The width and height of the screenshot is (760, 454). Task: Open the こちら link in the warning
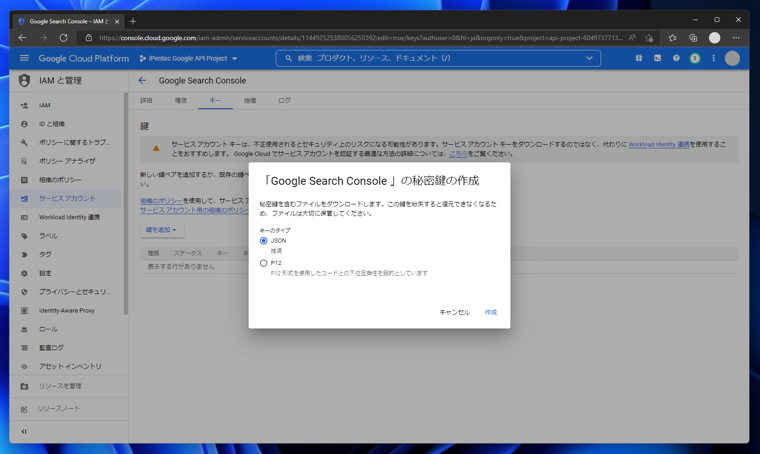click(458, 154)
